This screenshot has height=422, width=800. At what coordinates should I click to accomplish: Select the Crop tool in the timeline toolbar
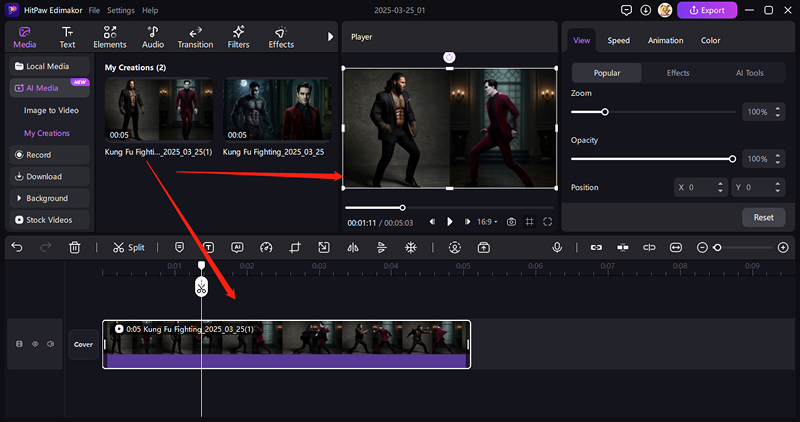click(x=295, y=247)
